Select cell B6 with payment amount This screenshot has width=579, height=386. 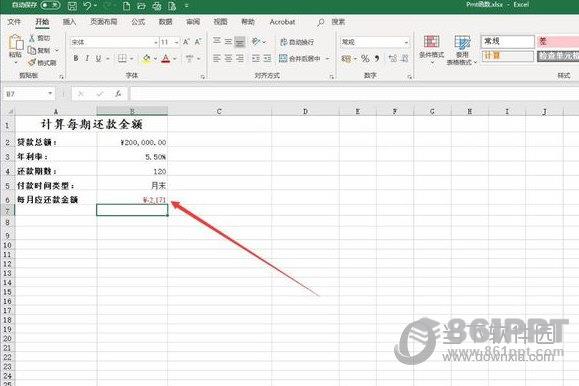tap(132, 200)
